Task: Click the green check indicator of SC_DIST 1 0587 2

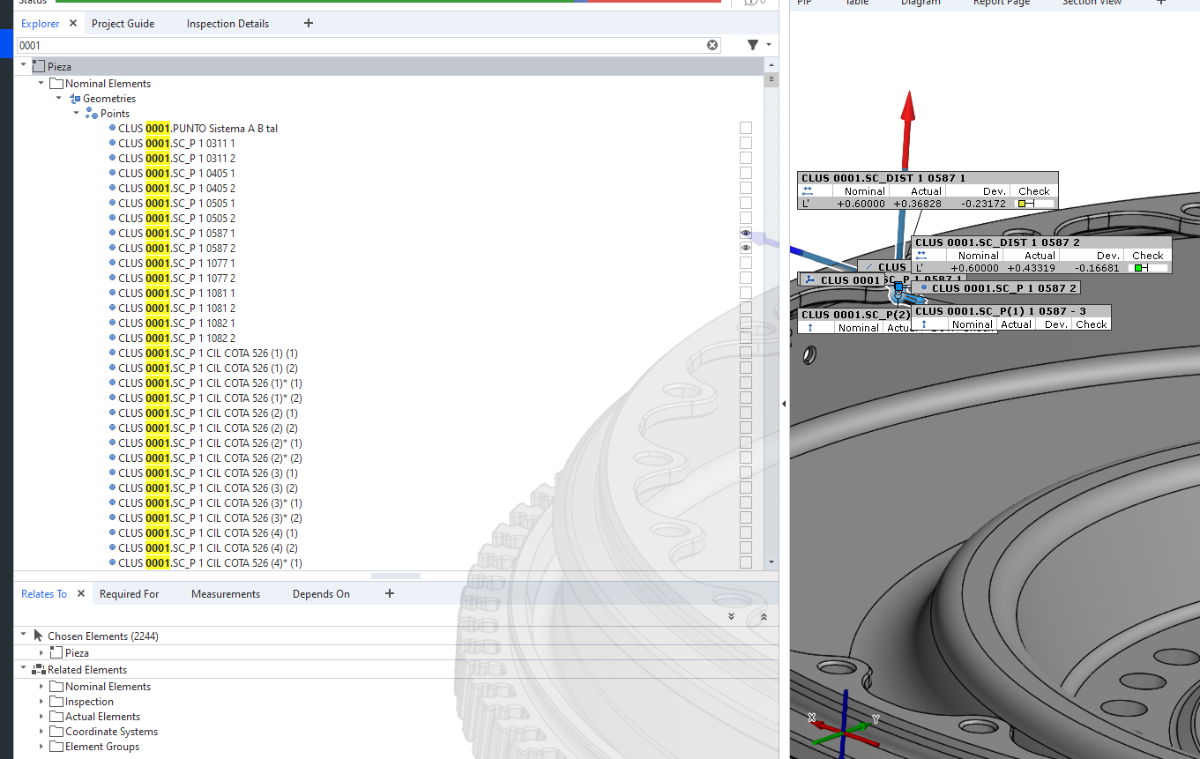Action: click(x=1139, y=268)
